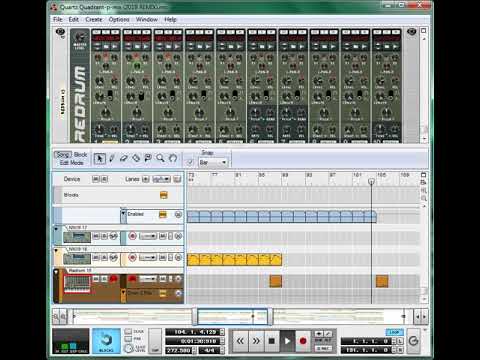Select the Pencil tool
Screen dimensions: 480x360
(112, 158)
